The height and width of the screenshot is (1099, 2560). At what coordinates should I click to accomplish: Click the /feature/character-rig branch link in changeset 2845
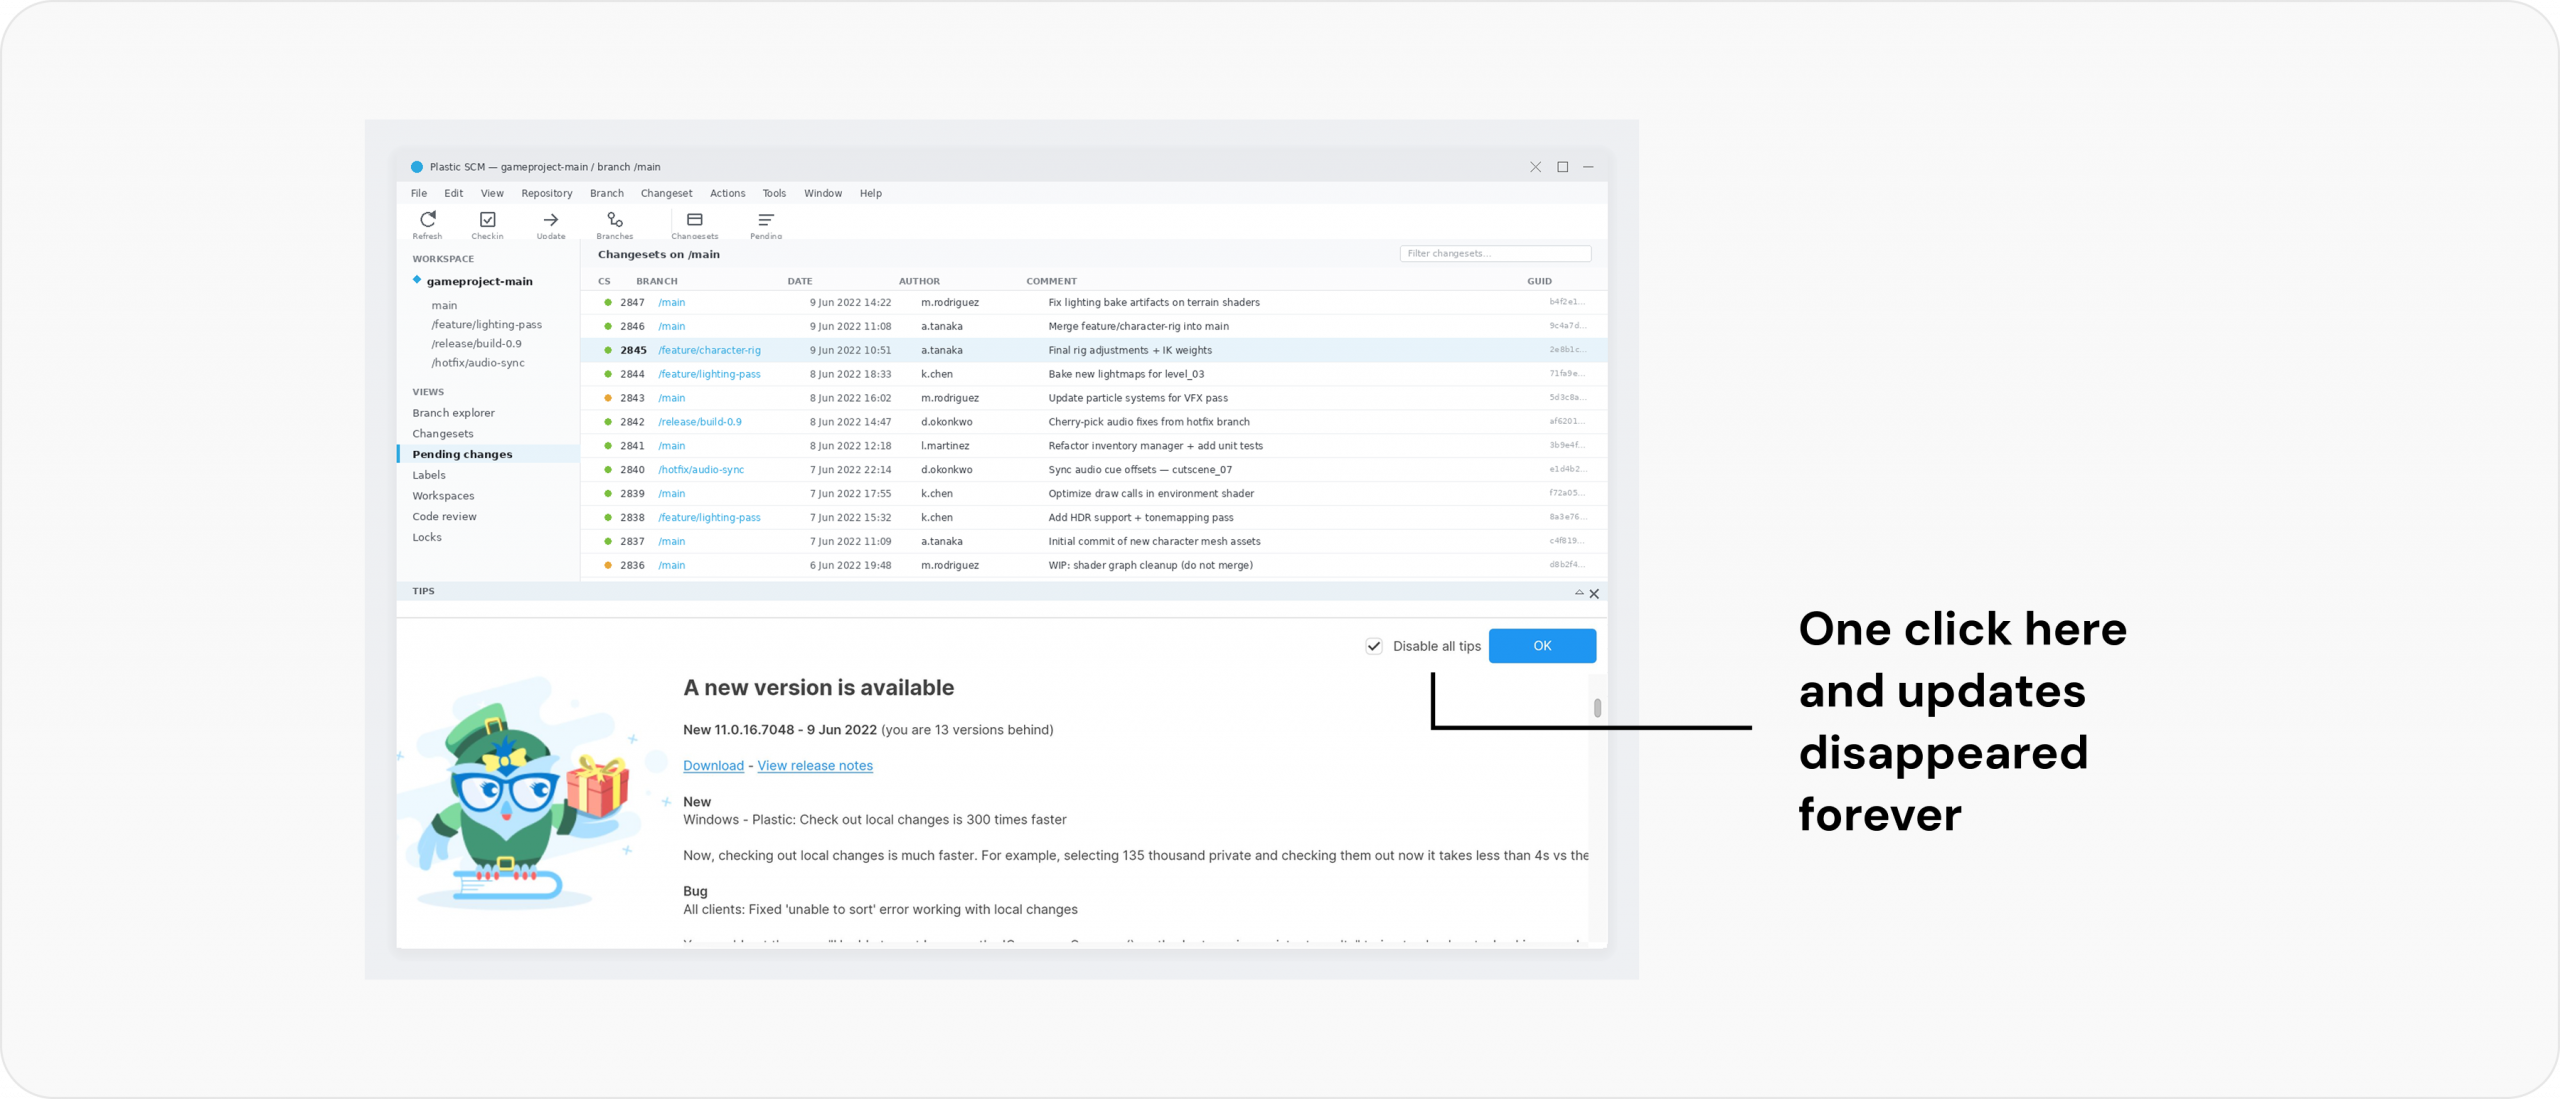(709, 351)
